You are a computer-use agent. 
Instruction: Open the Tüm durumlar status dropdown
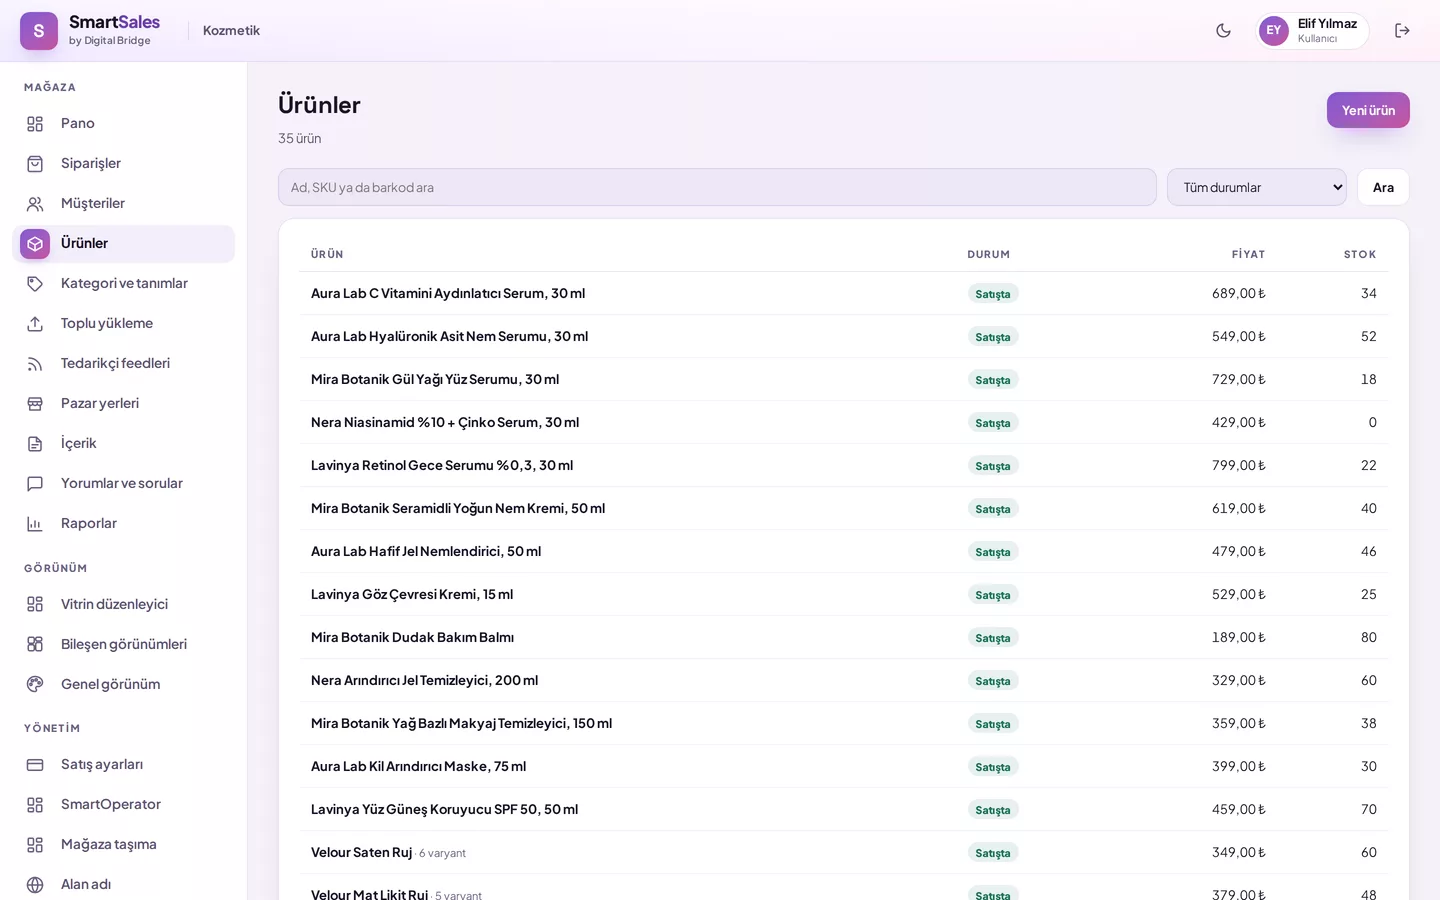pos(1257,187)
